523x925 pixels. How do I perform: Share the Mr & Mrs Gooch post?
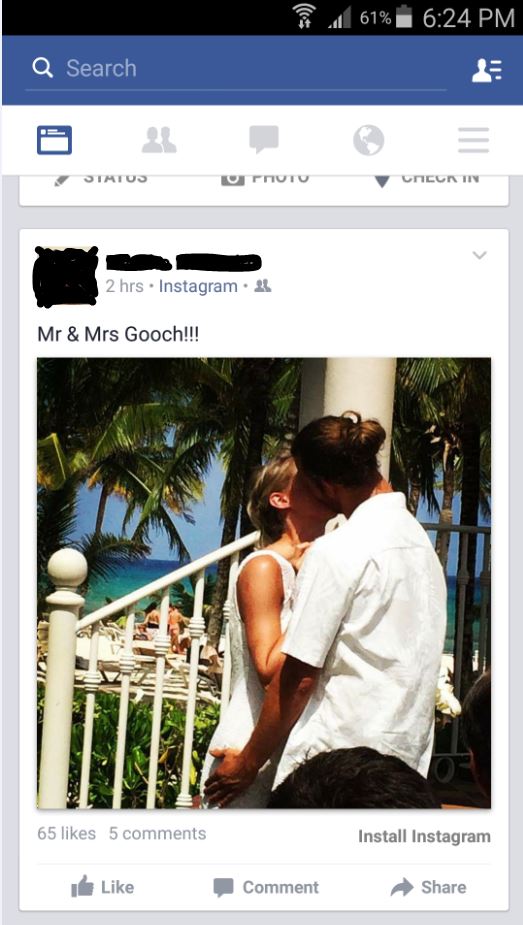pos(428,887)
